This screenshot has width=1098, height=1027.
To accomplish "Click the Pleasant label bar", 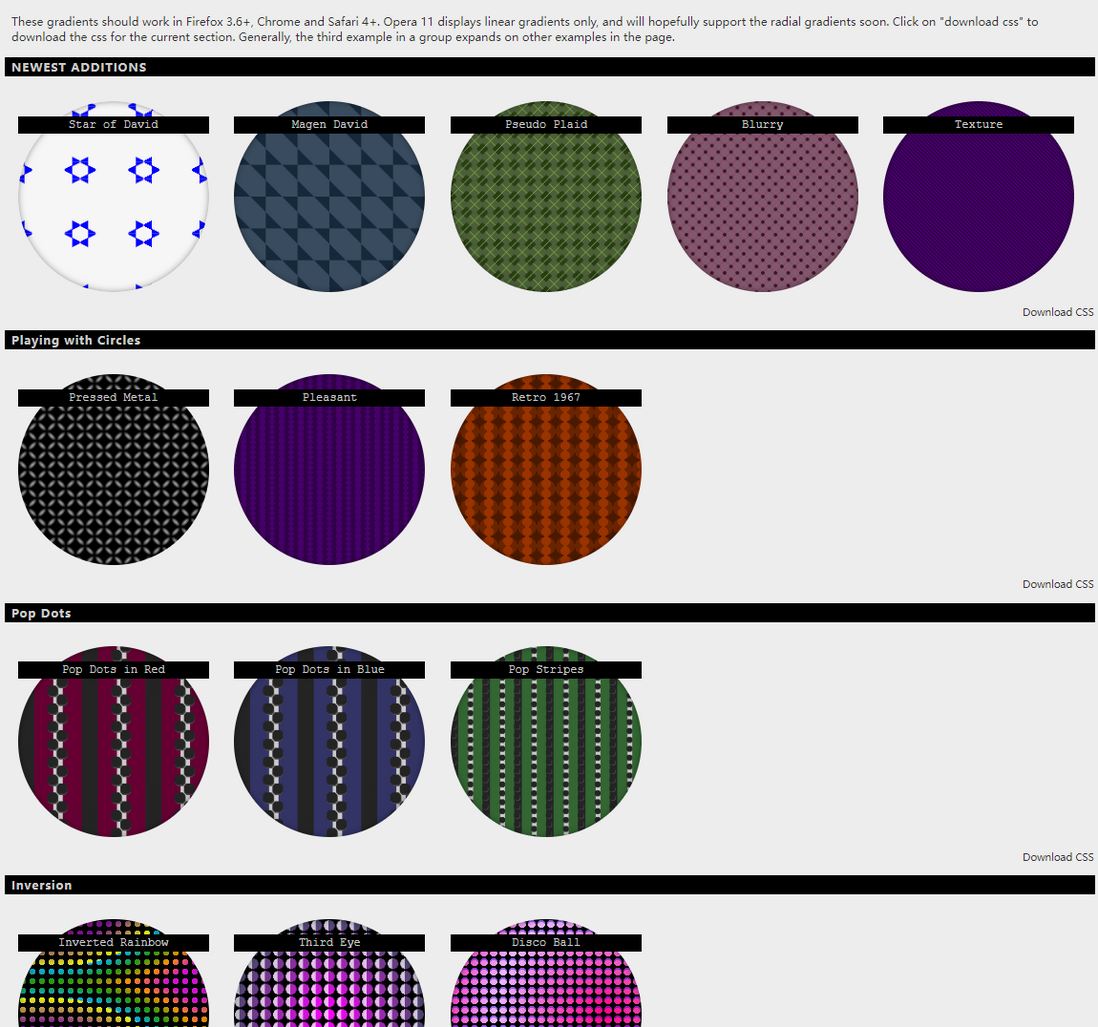I will [x=329, y=398].
